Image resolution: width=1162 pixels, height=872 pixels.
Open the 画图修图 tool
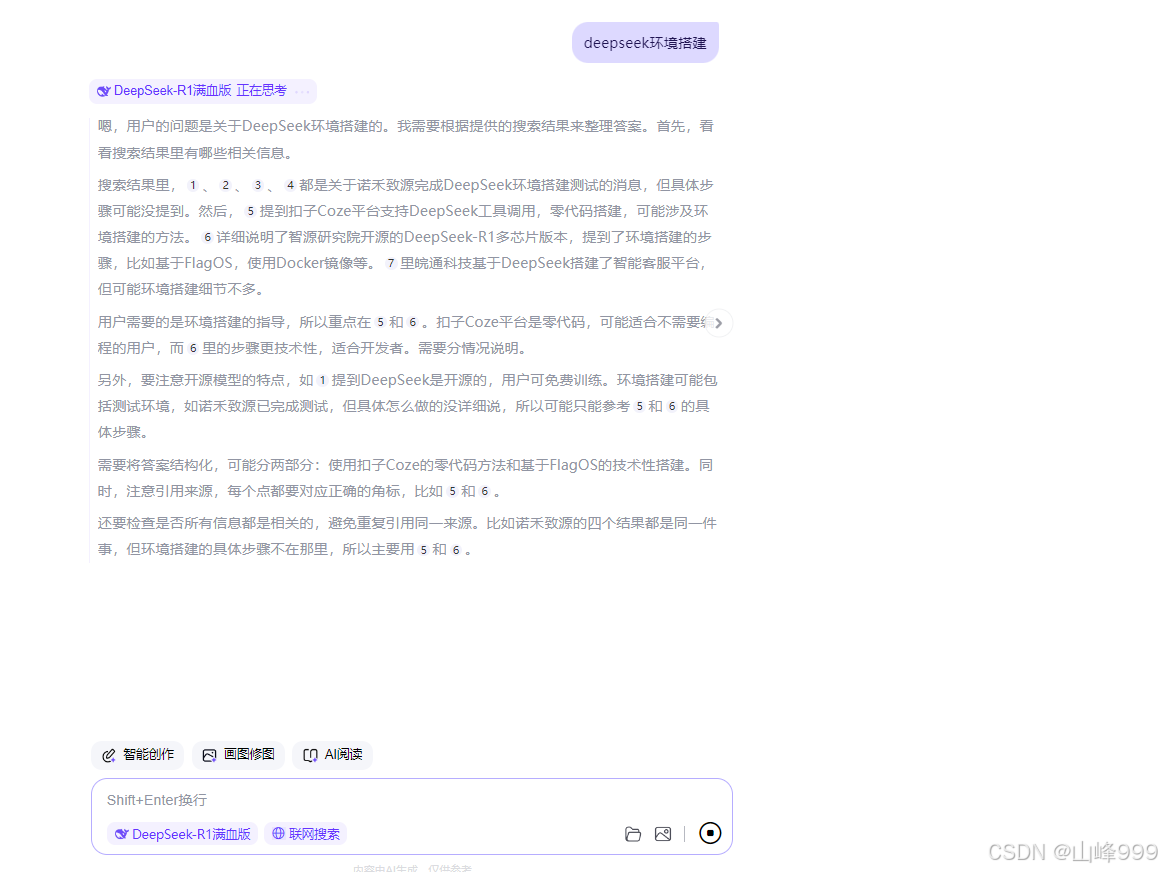(239, 755)
